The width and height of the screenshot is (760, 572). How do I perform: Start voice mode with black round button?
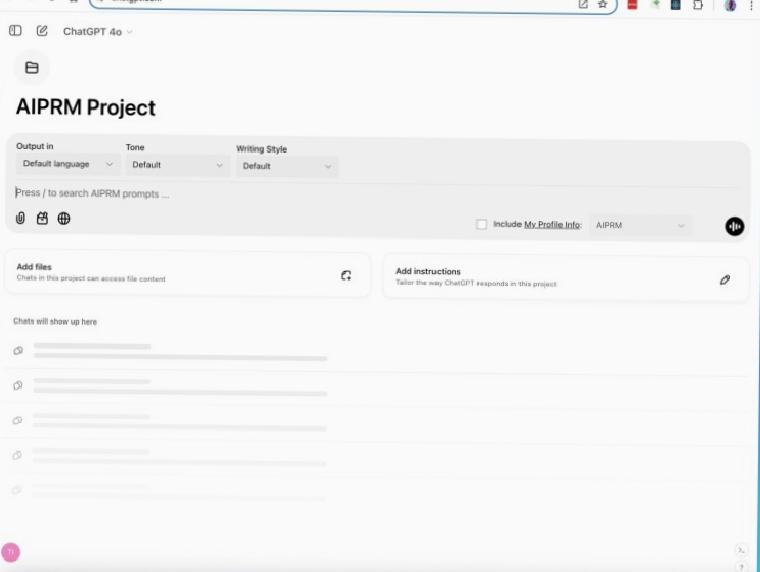pyautogui.click(x=734, y=226)
